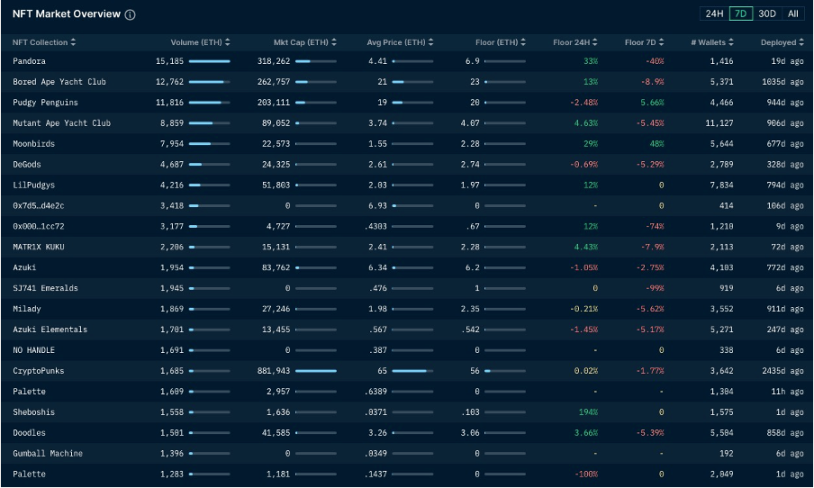Click the 0x7d5…d4e2c collection name
The width and height of the screenshot is (814, 488).
click(38, 206)
